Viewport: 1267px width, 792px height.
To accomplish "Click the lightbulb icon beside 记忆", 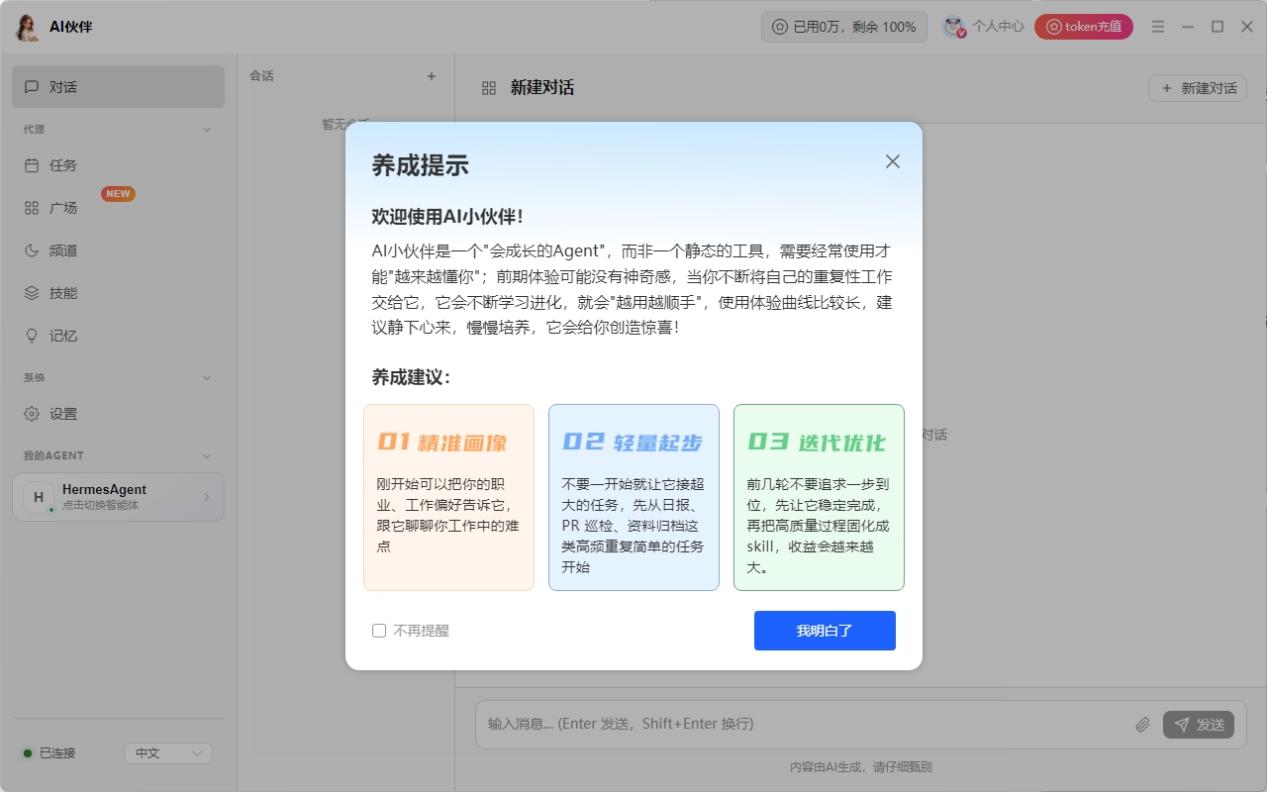I will tap(32, 336).
